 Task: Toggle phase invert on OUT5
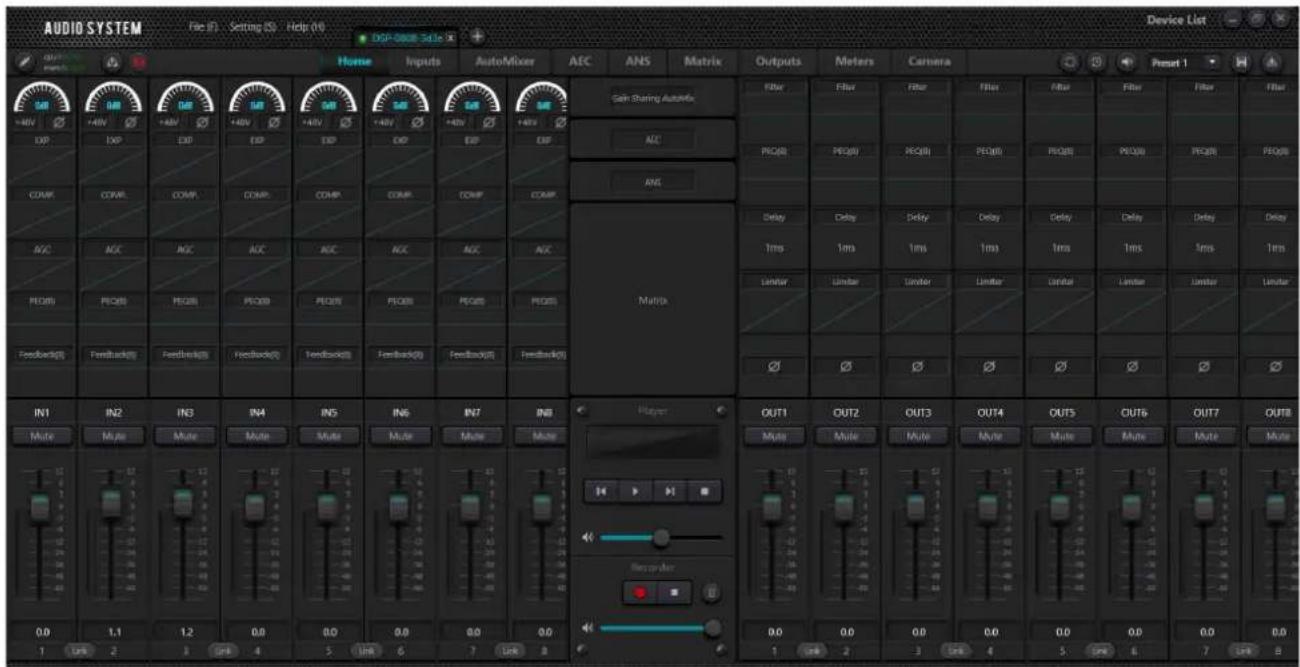pyautogui.click(x=1061, y=367)
